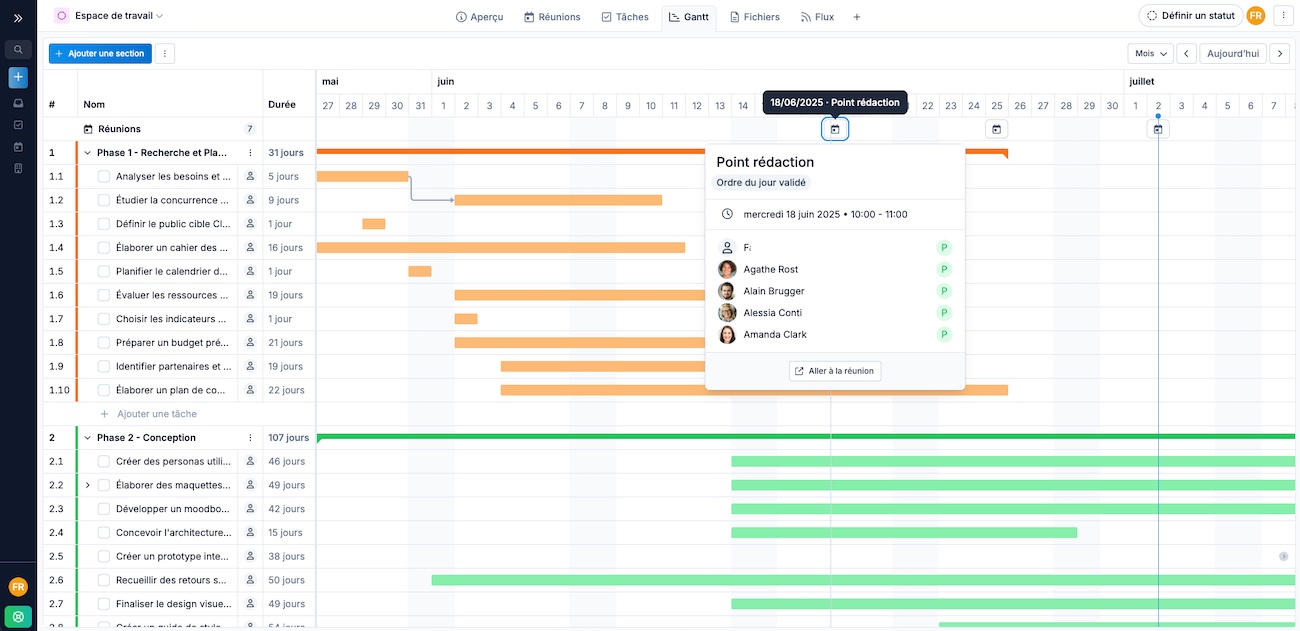This screenshot has width=1300, height=631.
Task: Collapse Phase 2 - Conception section
Action: tap(87, 438)
